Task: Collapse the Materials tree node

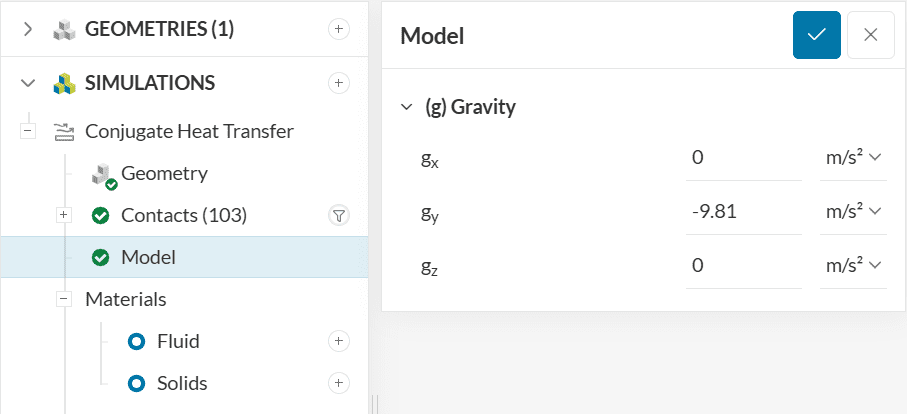Action: 64,299
